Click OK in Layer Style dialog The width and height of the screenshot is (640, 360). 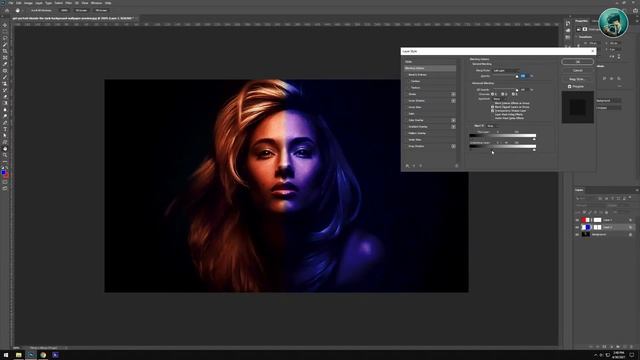pyautogui.click(x=578, y=62)
